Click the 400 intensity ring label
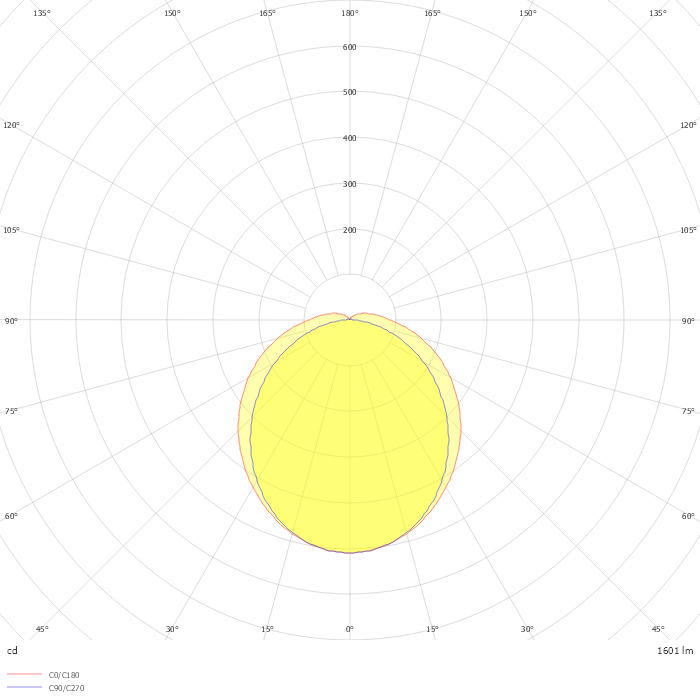Screen dimensions: 700x700 click(350, 138)
